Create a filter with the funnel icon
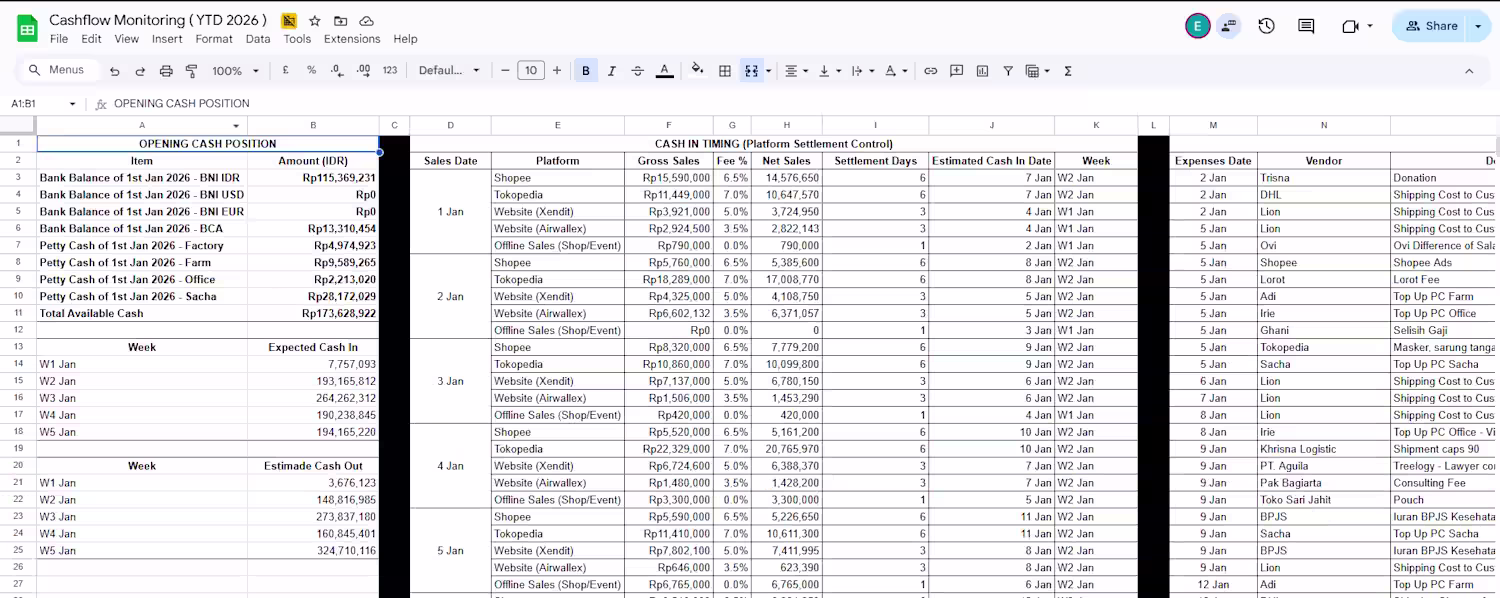The image size is (1500, 598). [x=1008, y=71]
